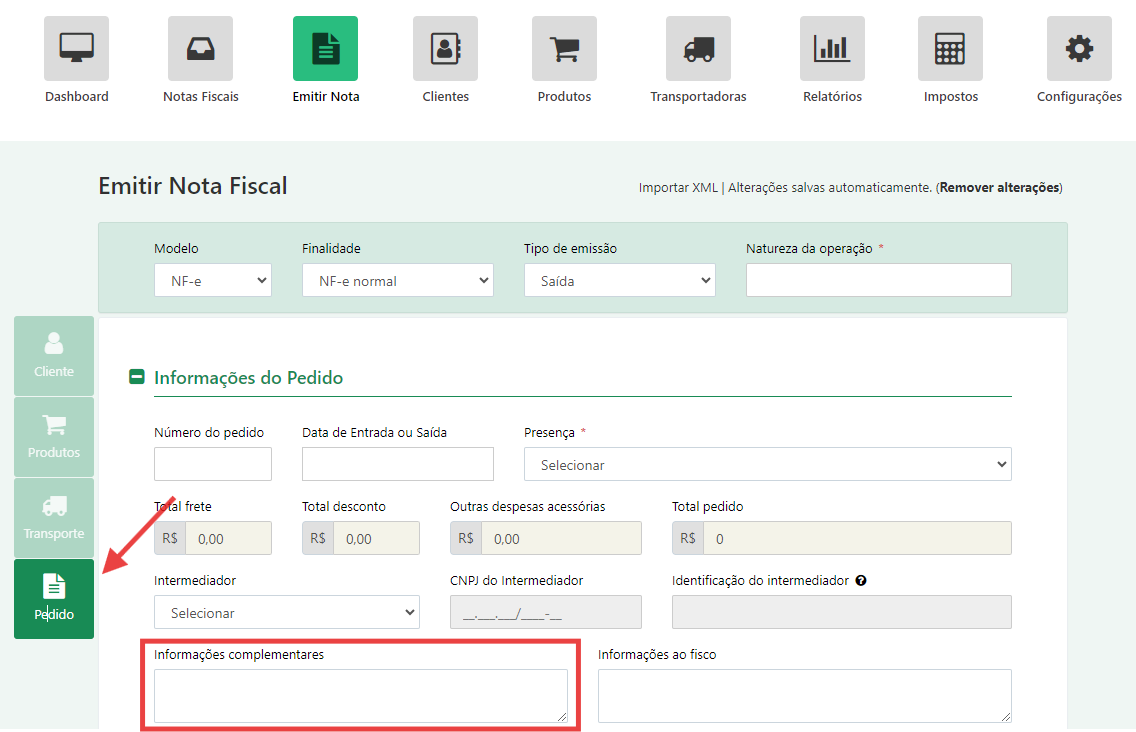Screen dimensions: 1136x732
Task: Open the Clientes contact book icon
Action: click(446, 49)
